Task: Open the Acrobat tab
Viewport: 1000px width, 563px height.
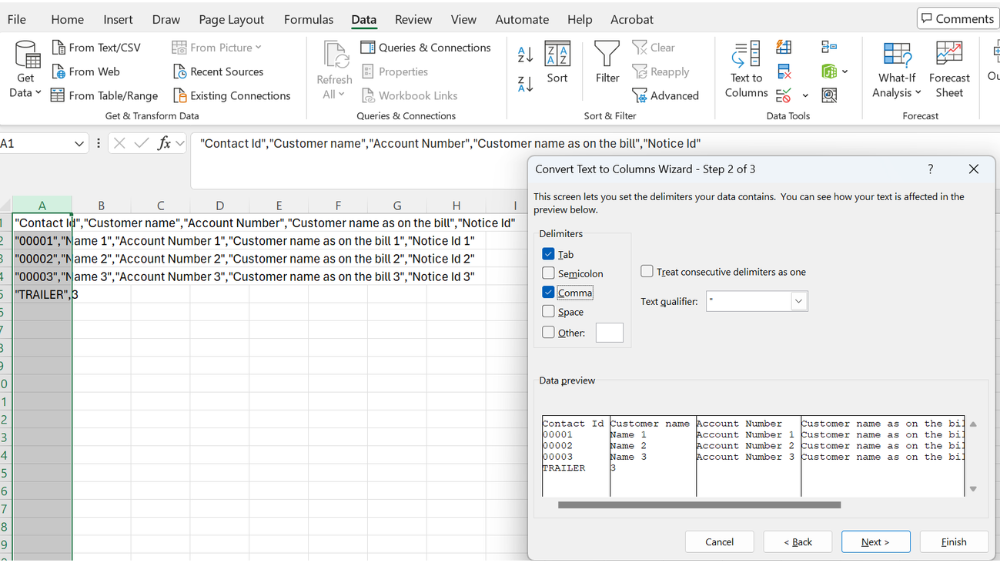Action: pos(631,20)
